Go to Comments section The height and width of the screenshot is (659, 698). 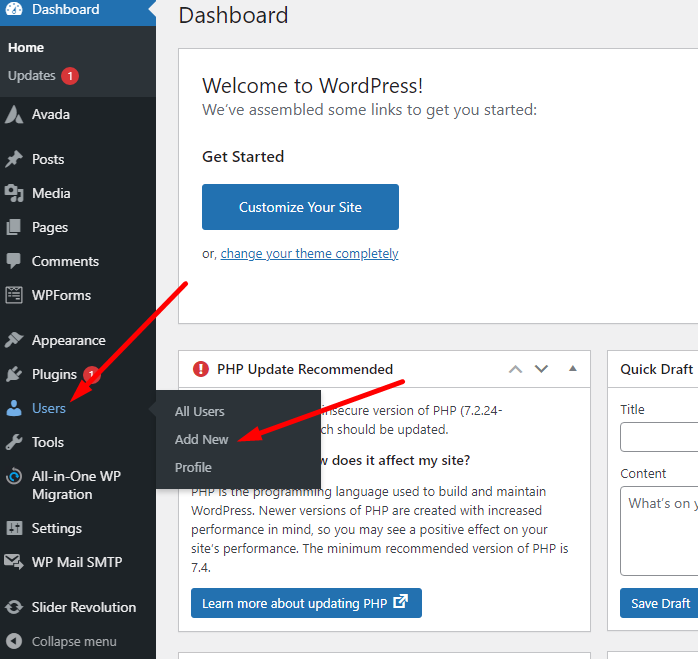(x=65, y=261)
